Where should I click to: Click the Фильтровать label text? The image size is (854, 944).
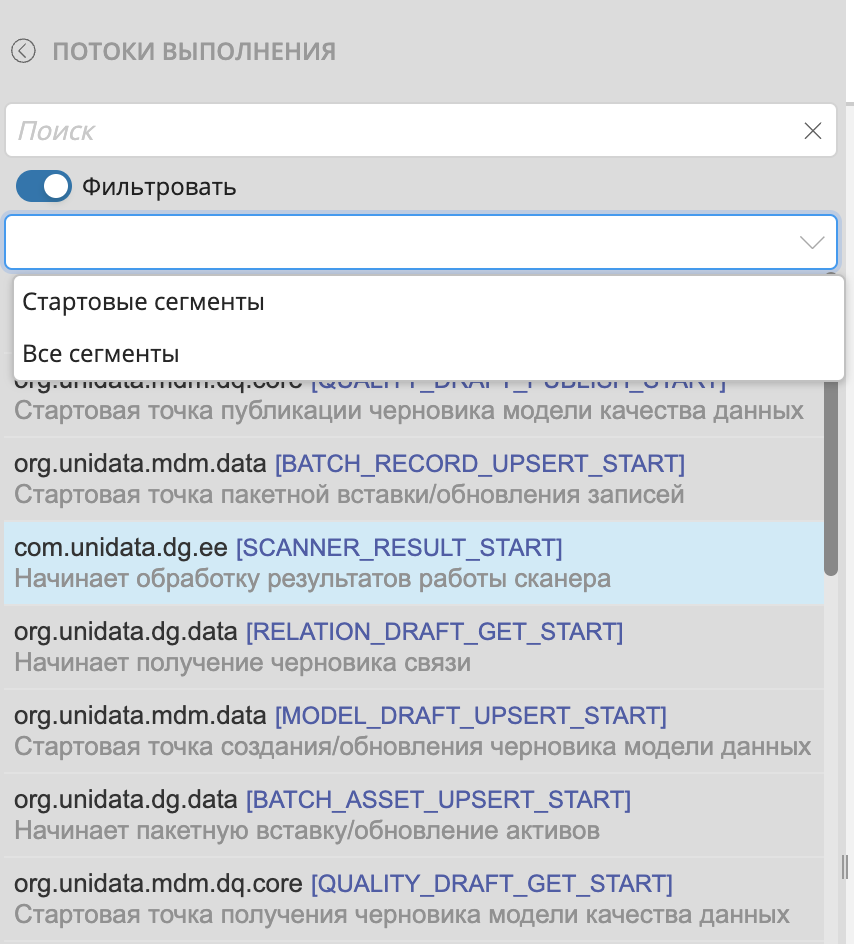click(159, 187)
